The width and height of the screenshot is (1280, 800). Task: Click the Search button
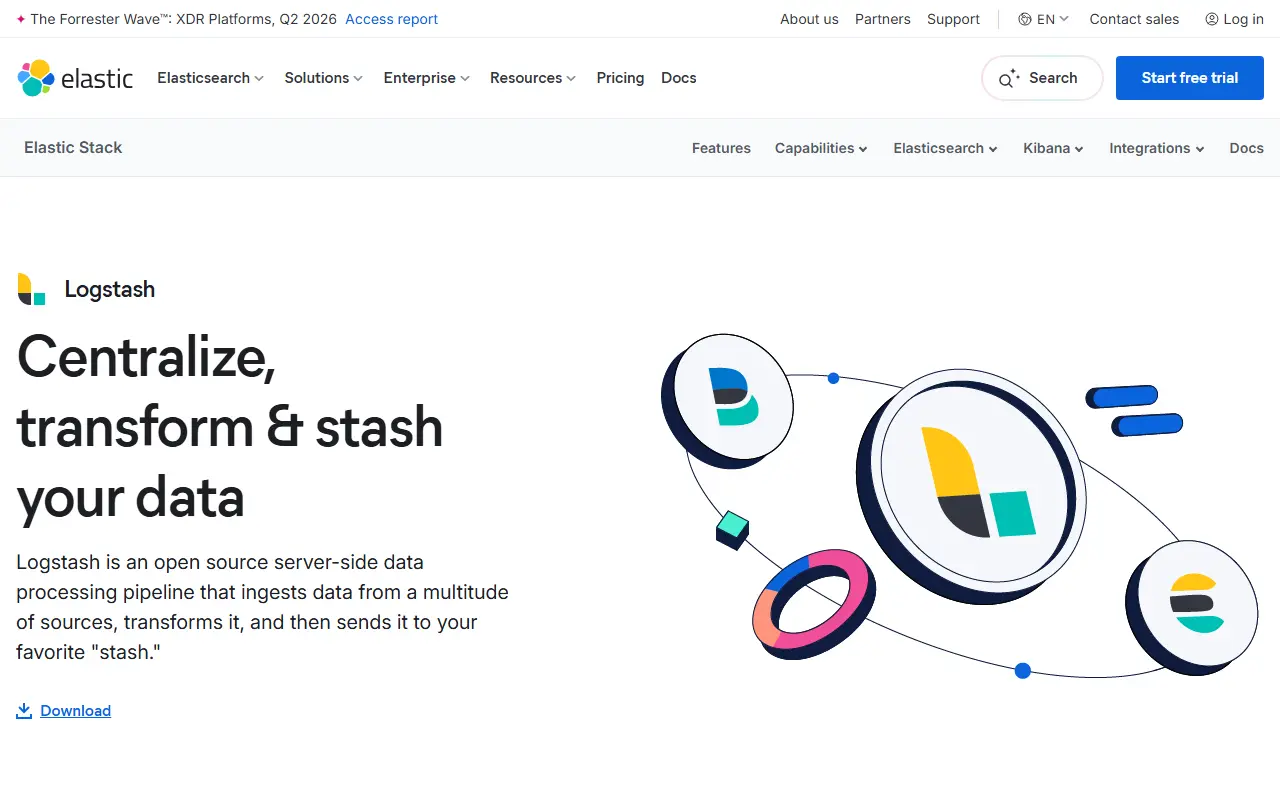tap(1042, 78)
